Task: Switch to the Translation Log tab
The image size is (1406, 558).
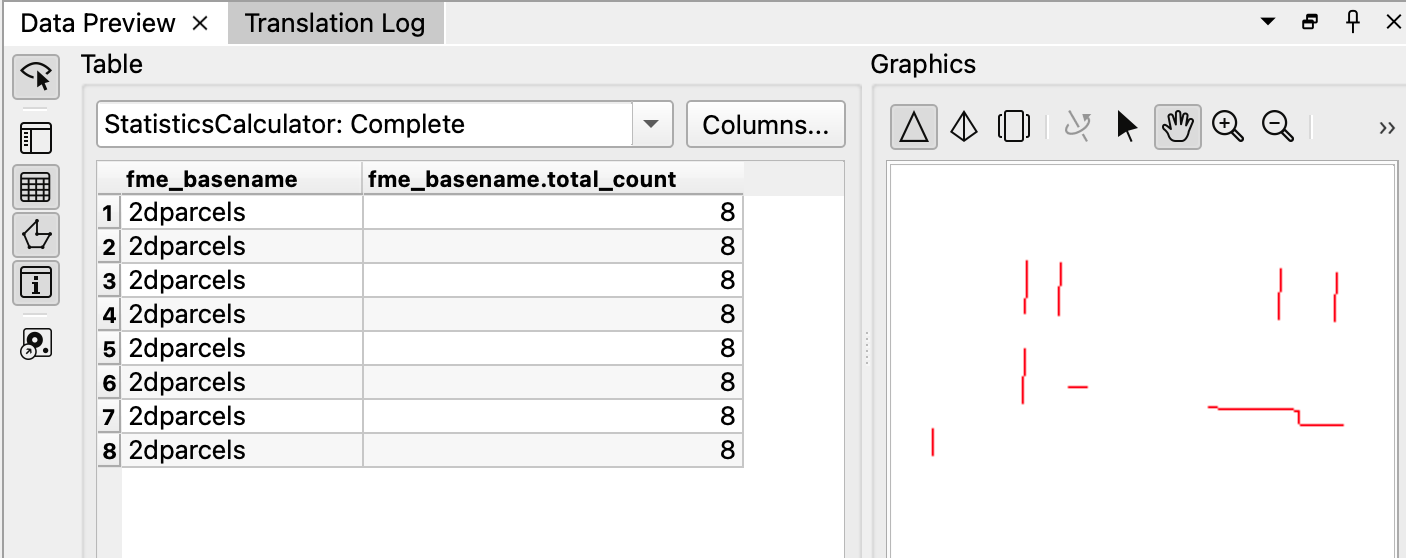Action: [x=335, y=23]
